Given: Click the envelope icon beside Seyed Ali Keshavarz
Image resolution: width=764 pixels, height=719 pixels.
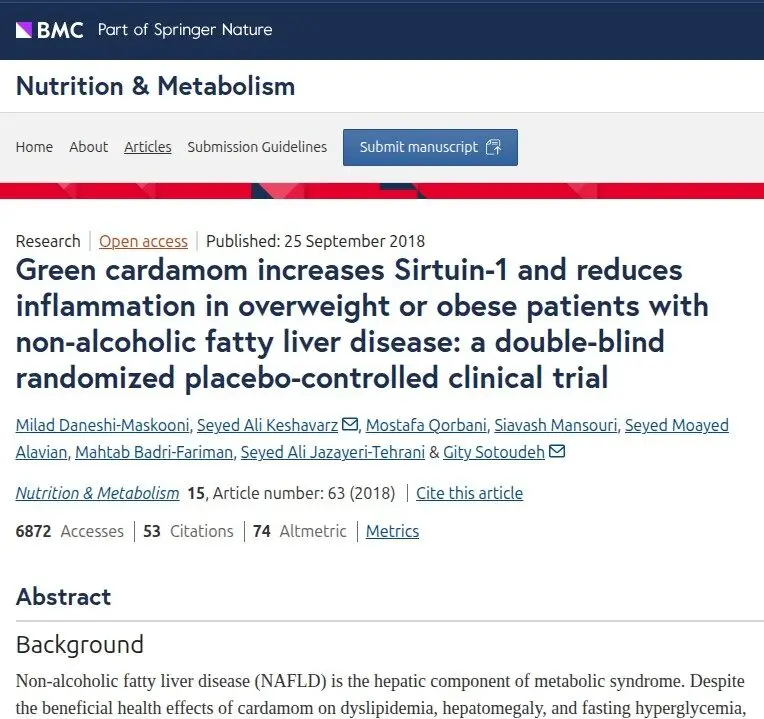Looking at the screenshot, I should tap(350, 424).
